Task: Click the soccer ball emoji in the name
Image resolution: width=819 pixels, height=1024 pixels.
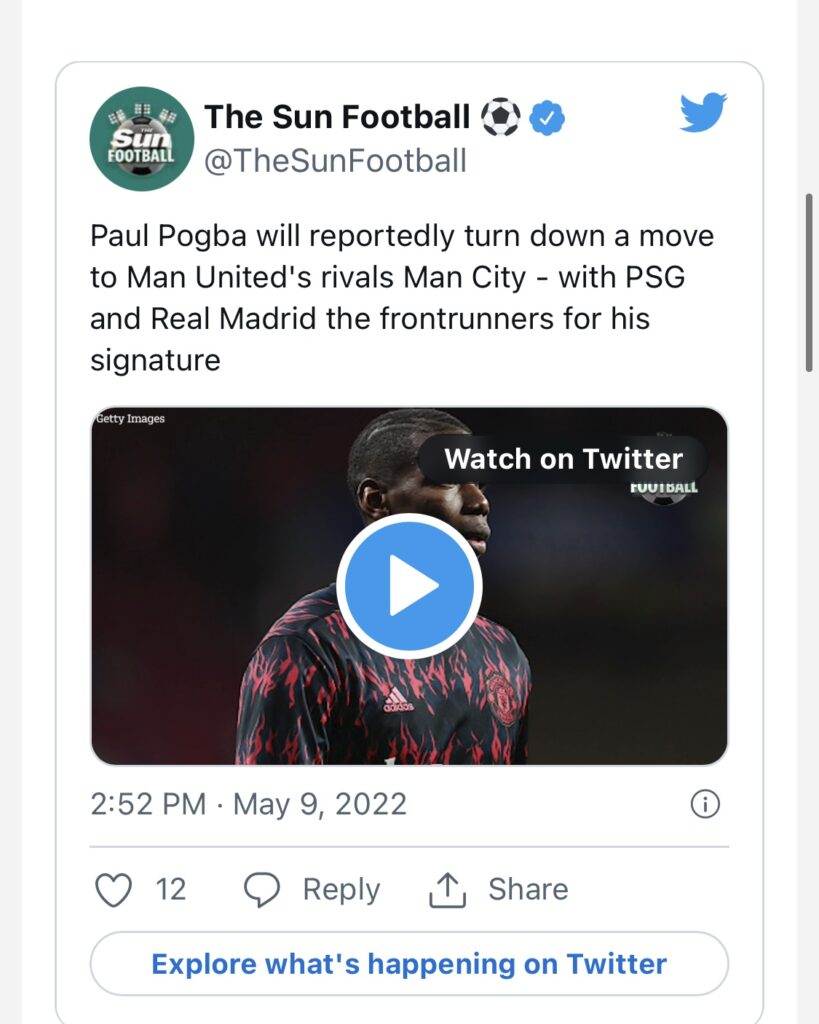Action: [x=501, y=118]
